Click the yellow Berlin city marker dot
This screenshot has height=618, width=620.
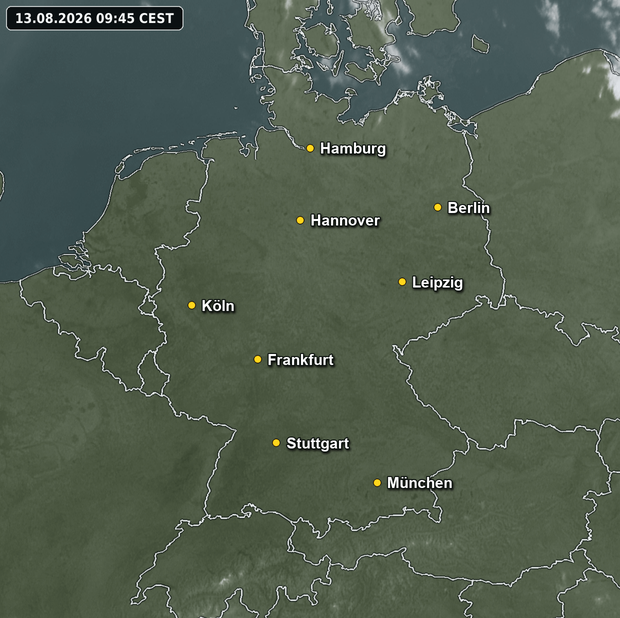437,207
